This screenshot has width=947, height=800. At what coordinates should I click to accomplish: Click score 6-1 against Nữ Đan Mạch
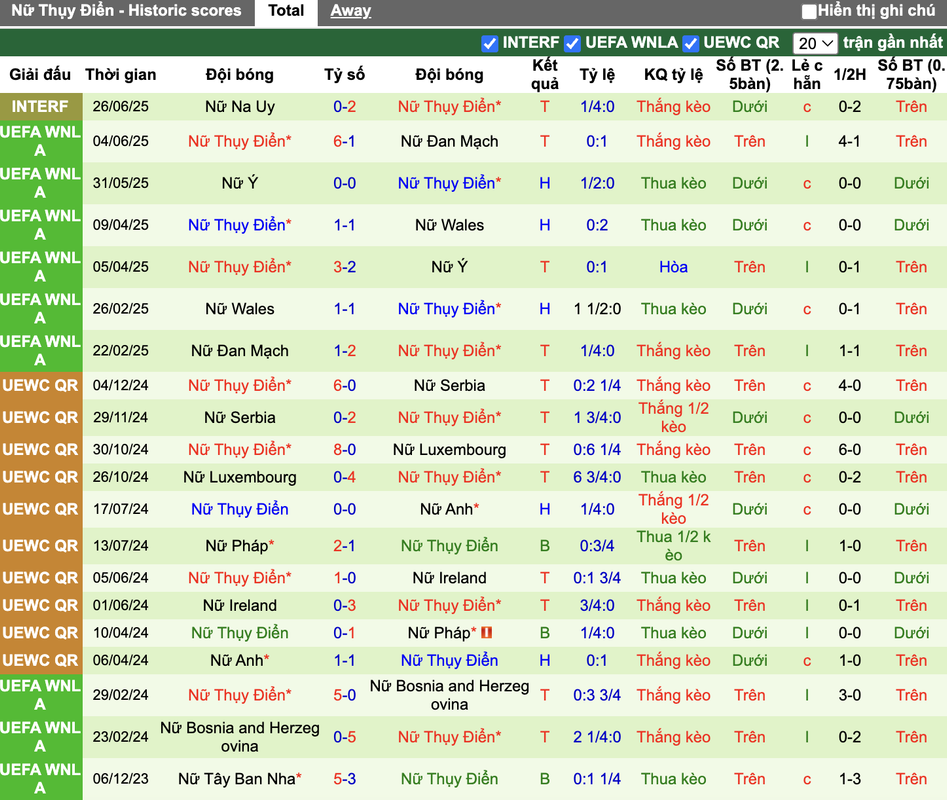[x=344, y=141]
